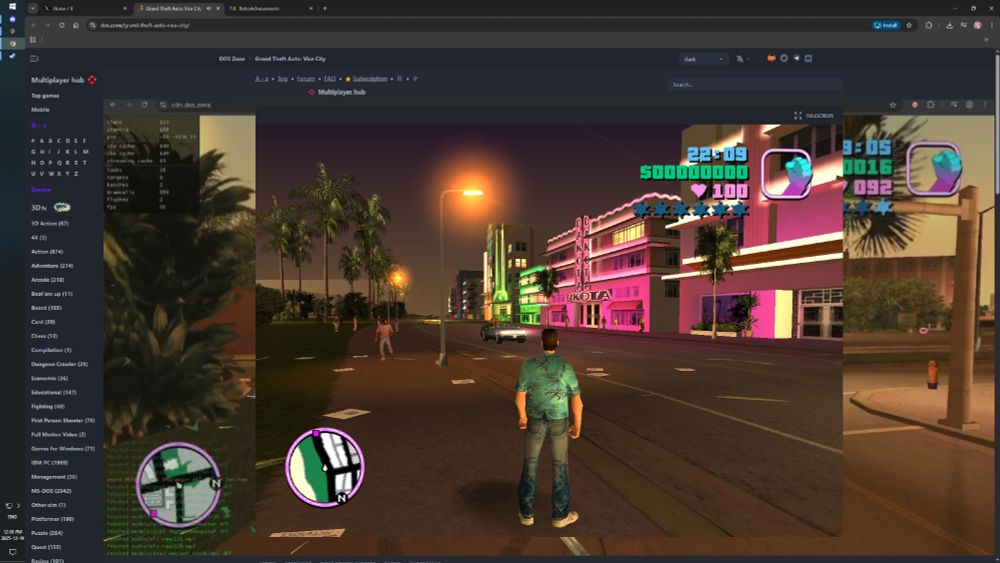1000x563 pixels.
Task: Open the MS-DOS (2042) genre
Action: tap(51, 491)
